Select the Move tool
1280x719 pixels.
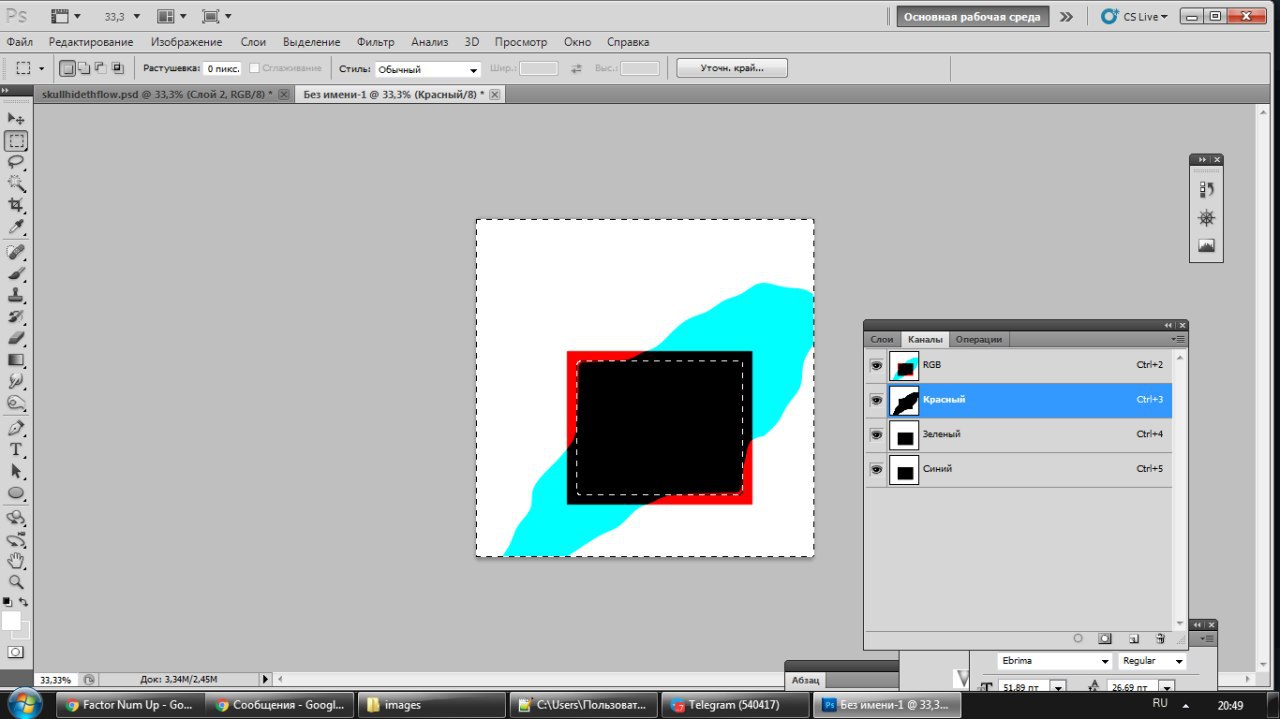(x=16, y=119)
